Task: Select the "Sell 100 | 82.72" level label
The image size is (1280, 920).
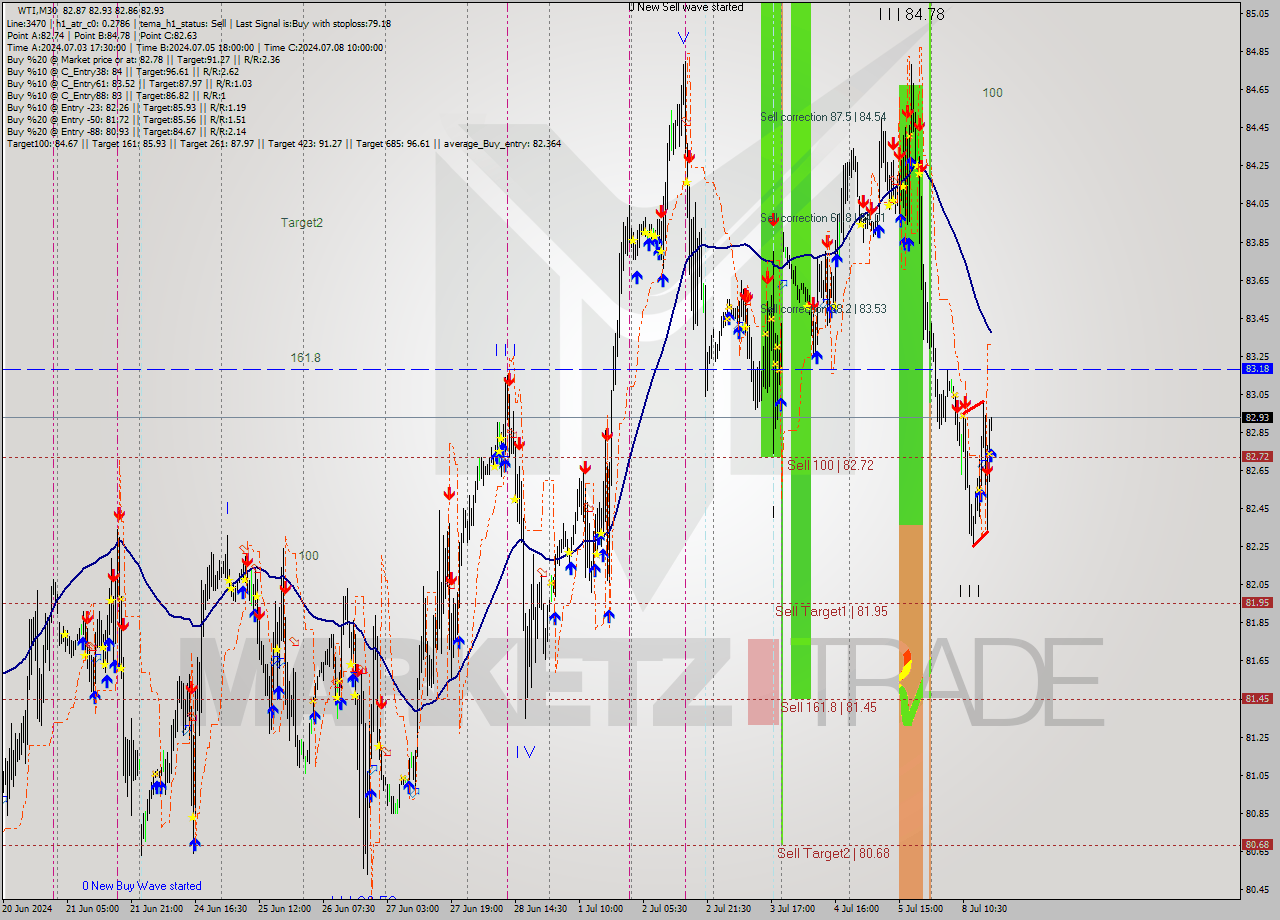Action: tap(830, 465)
